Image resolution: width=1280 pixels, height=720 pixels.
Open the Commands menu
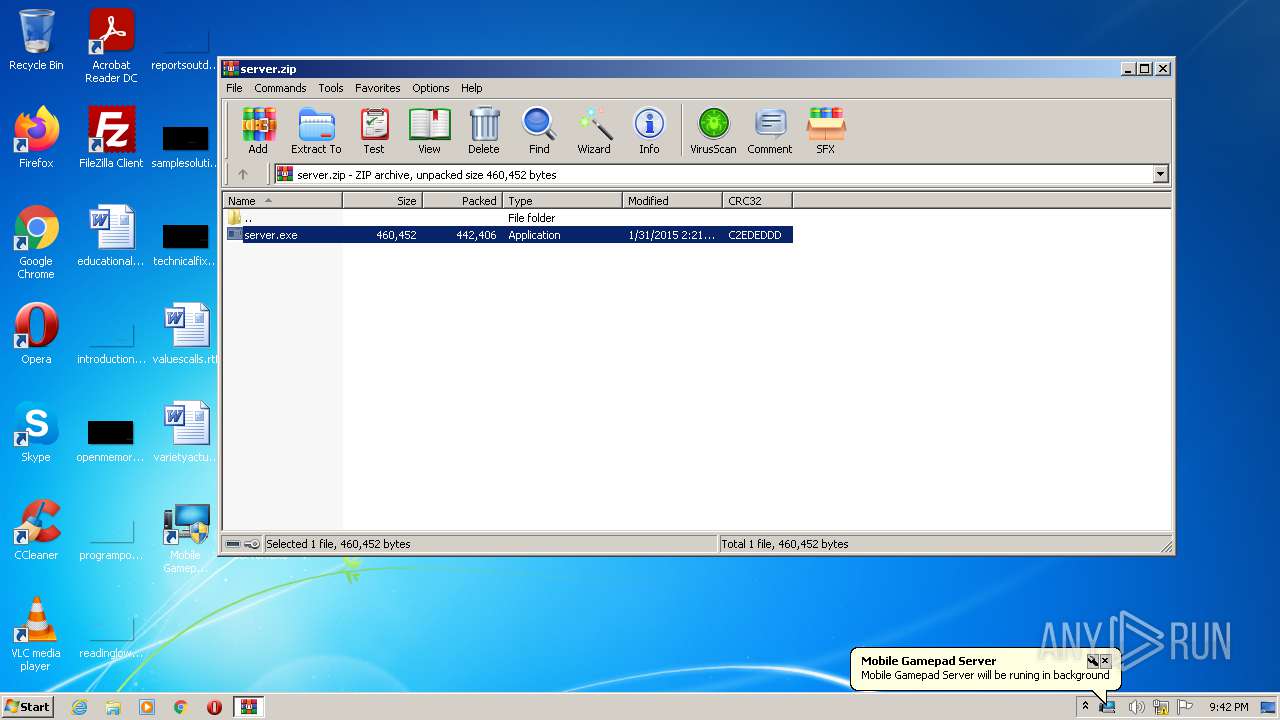[x=280, y=88]
